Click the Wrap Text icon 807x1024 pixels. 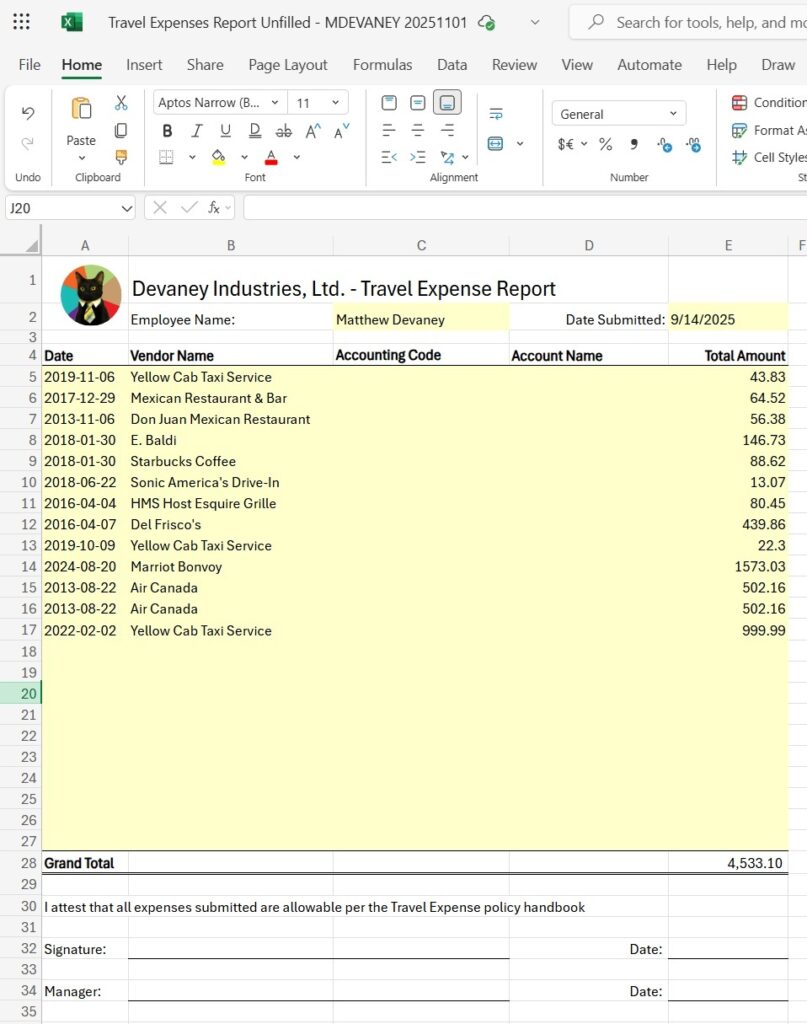[x=496, y=113]
